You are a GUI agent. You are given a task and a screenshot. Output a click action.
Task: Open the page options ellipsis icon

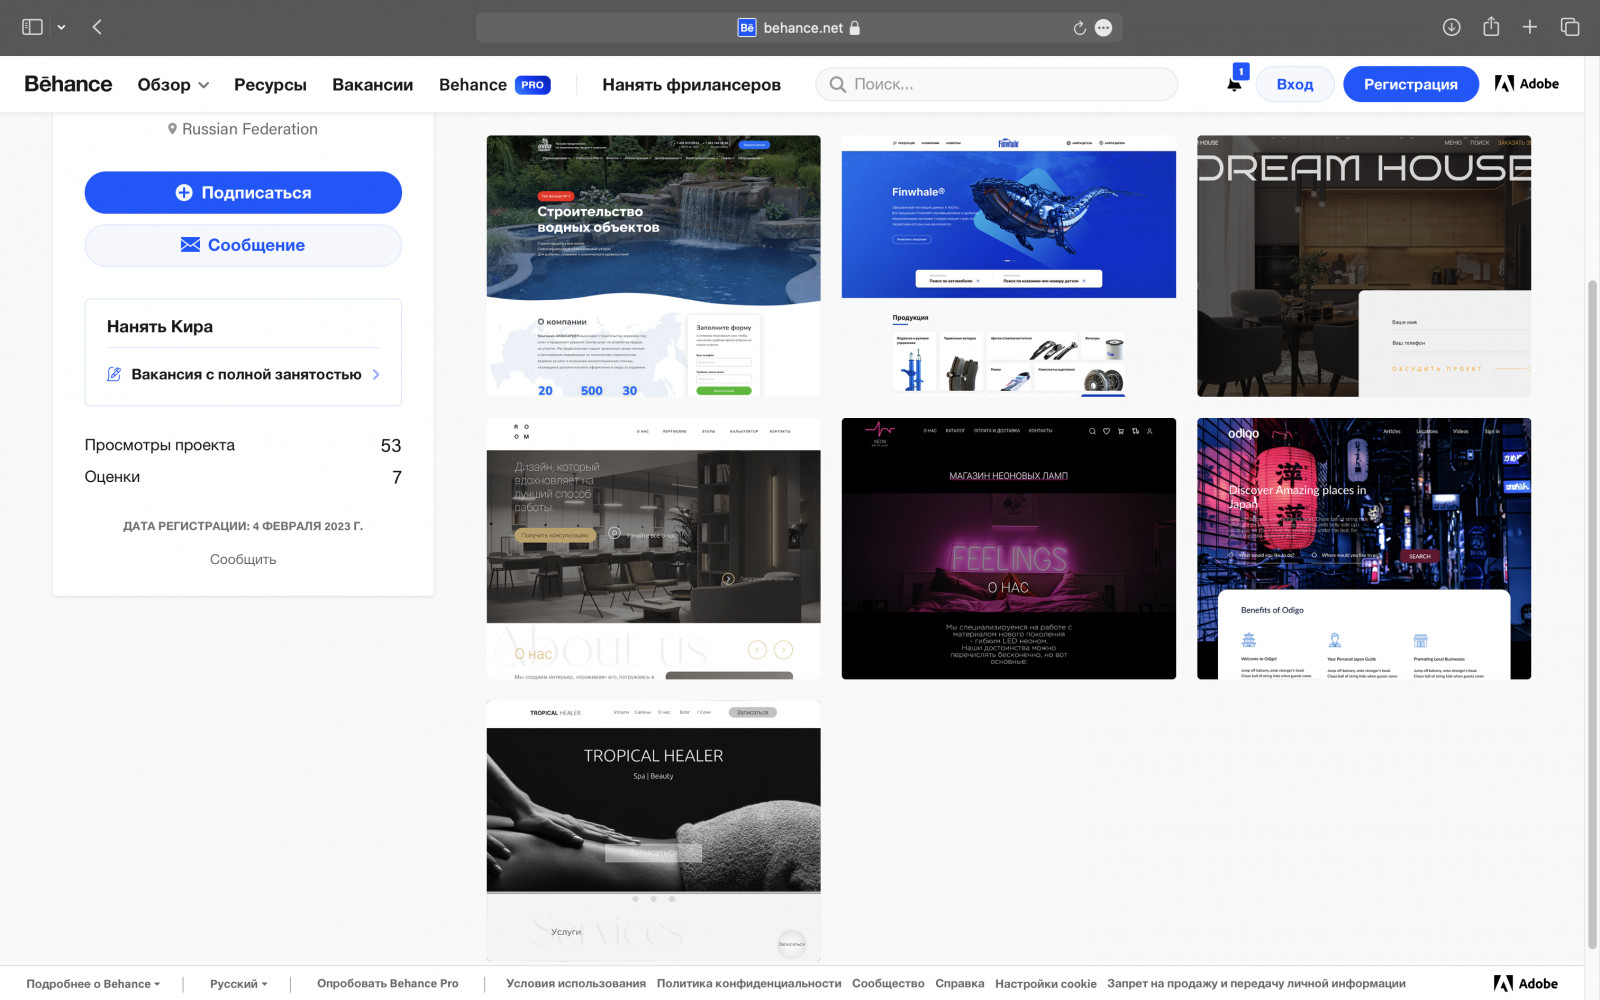click(1103, 28)
